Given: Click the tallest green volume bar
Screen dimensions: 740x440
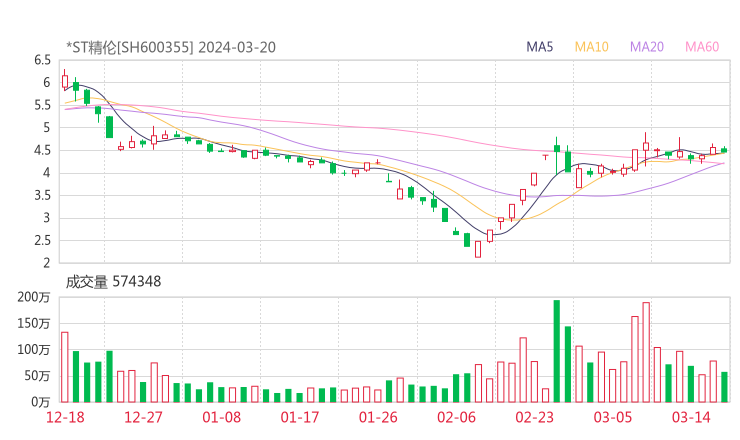Looking at the screenshot, I should 556,350.
